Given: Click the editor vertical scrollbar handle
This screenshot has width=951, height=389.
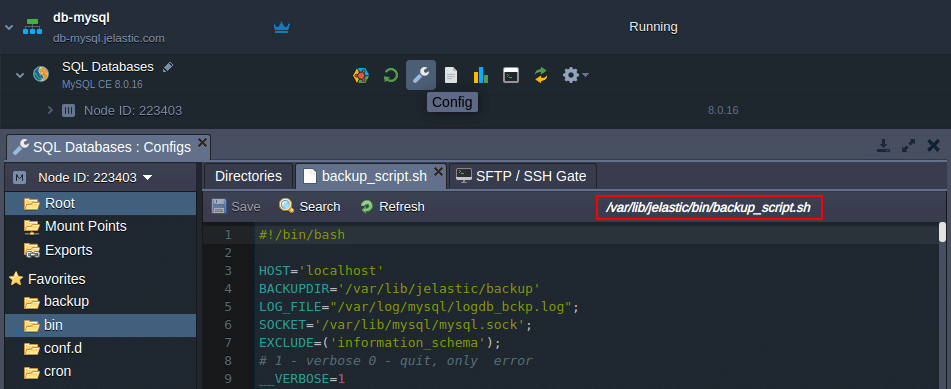Looking at the screenshot, I should click(x=943, y=232).
